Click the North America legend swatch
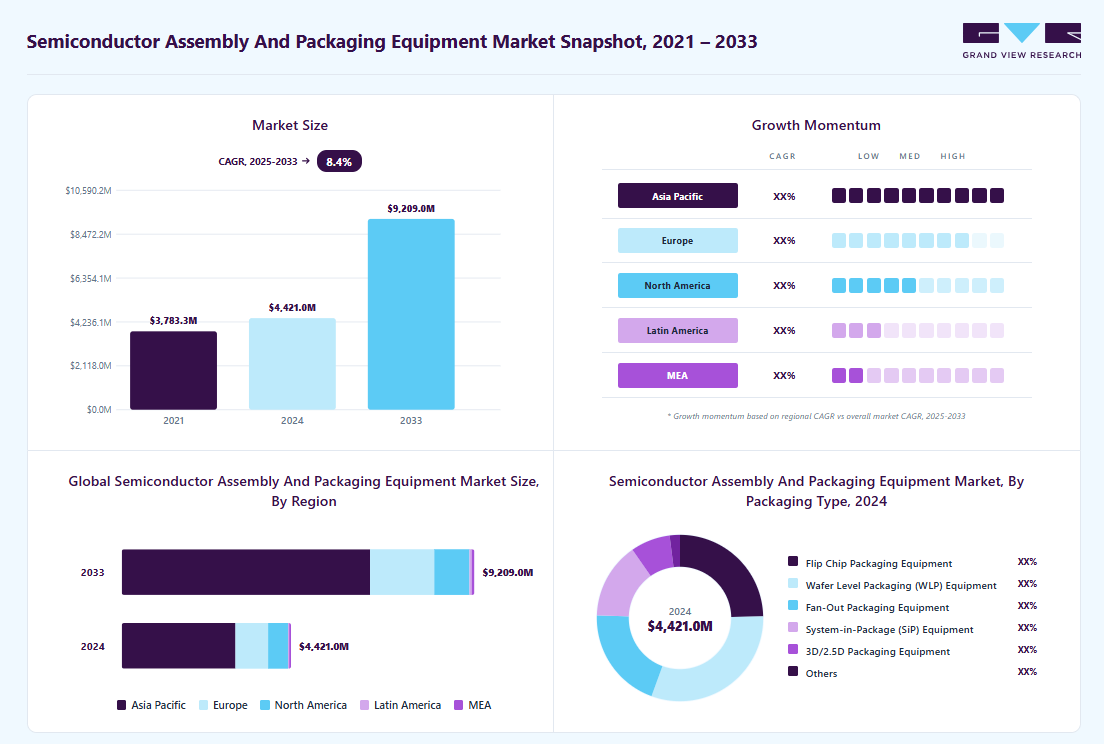Screen dimensions: 1104x744 265,705
